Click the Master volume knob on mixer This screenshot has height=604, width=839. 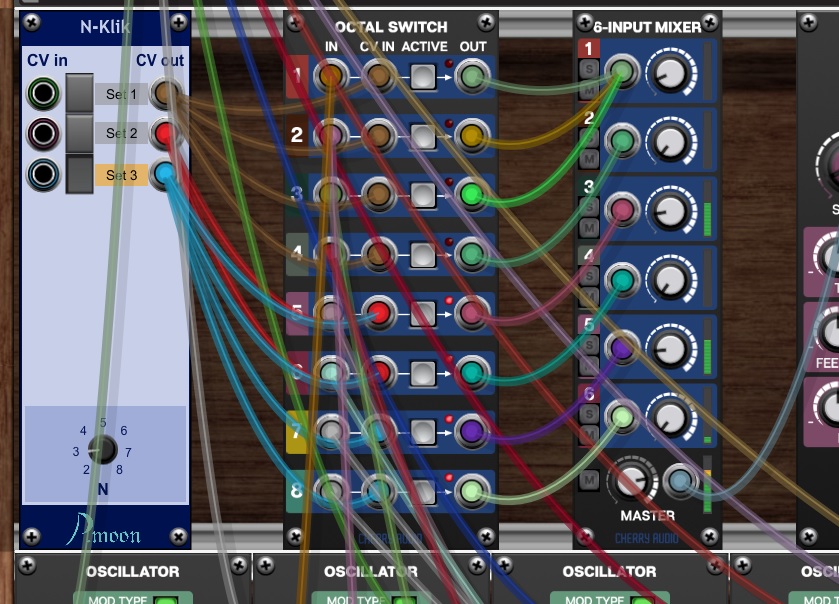[x=632, y=480]
